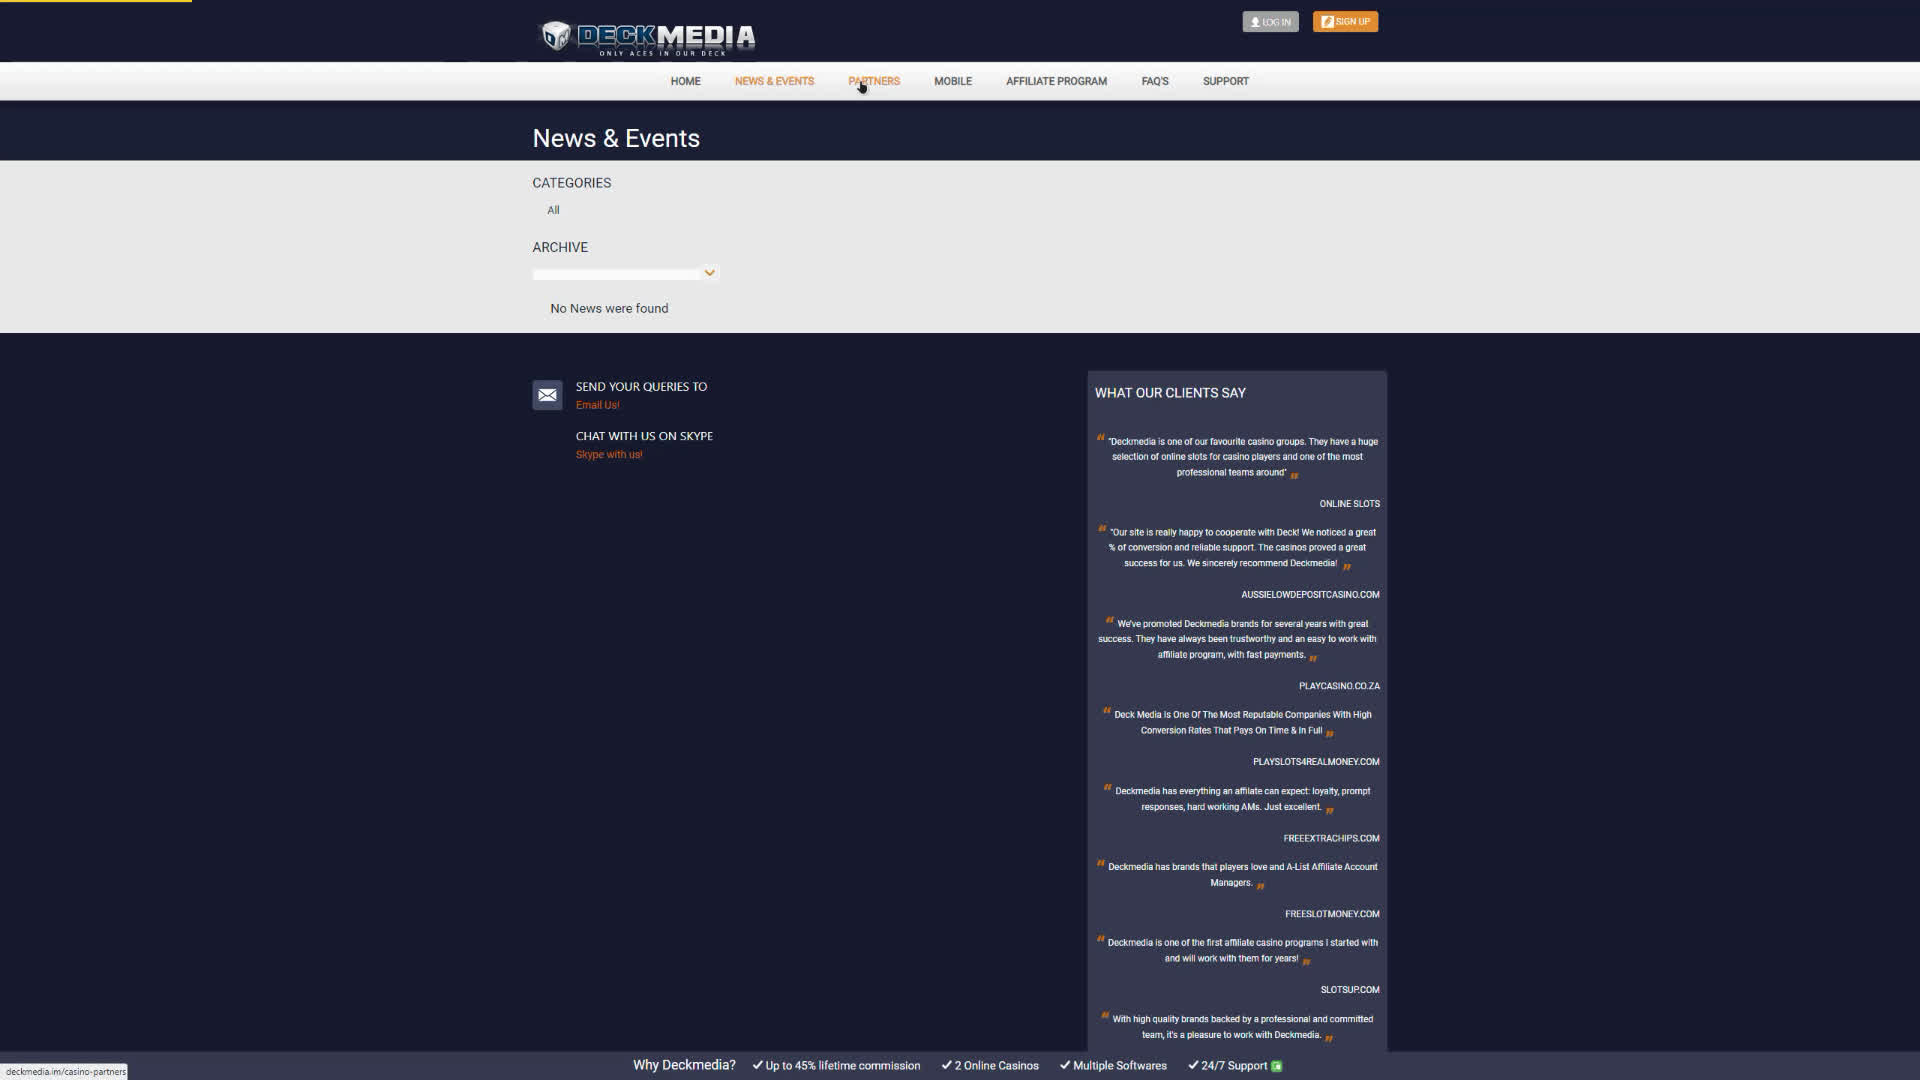Open the Home menu item

click(685, 81)
